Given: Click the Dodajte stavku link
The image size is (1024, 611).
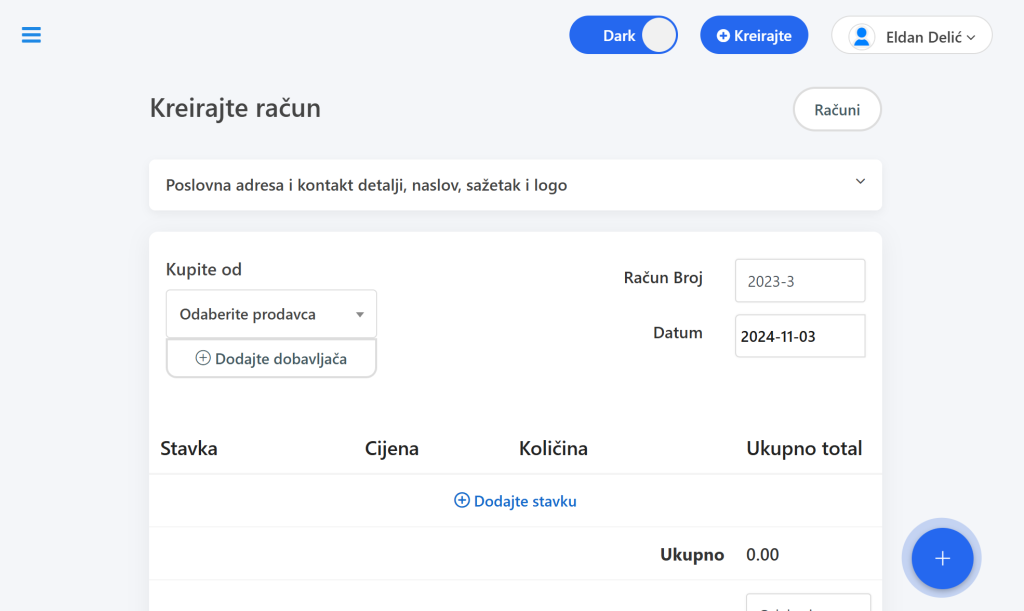Looking at the screenshot, I should 515,501.
